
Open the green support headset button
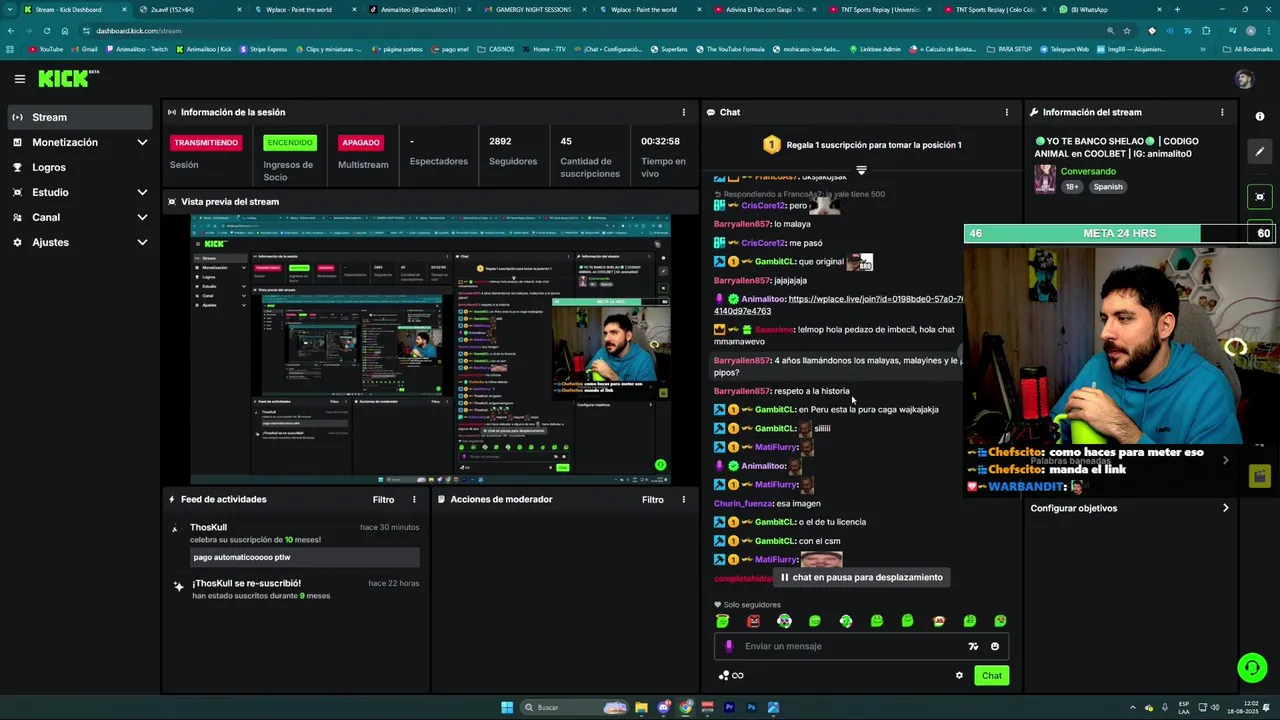tap(1251, 668)
